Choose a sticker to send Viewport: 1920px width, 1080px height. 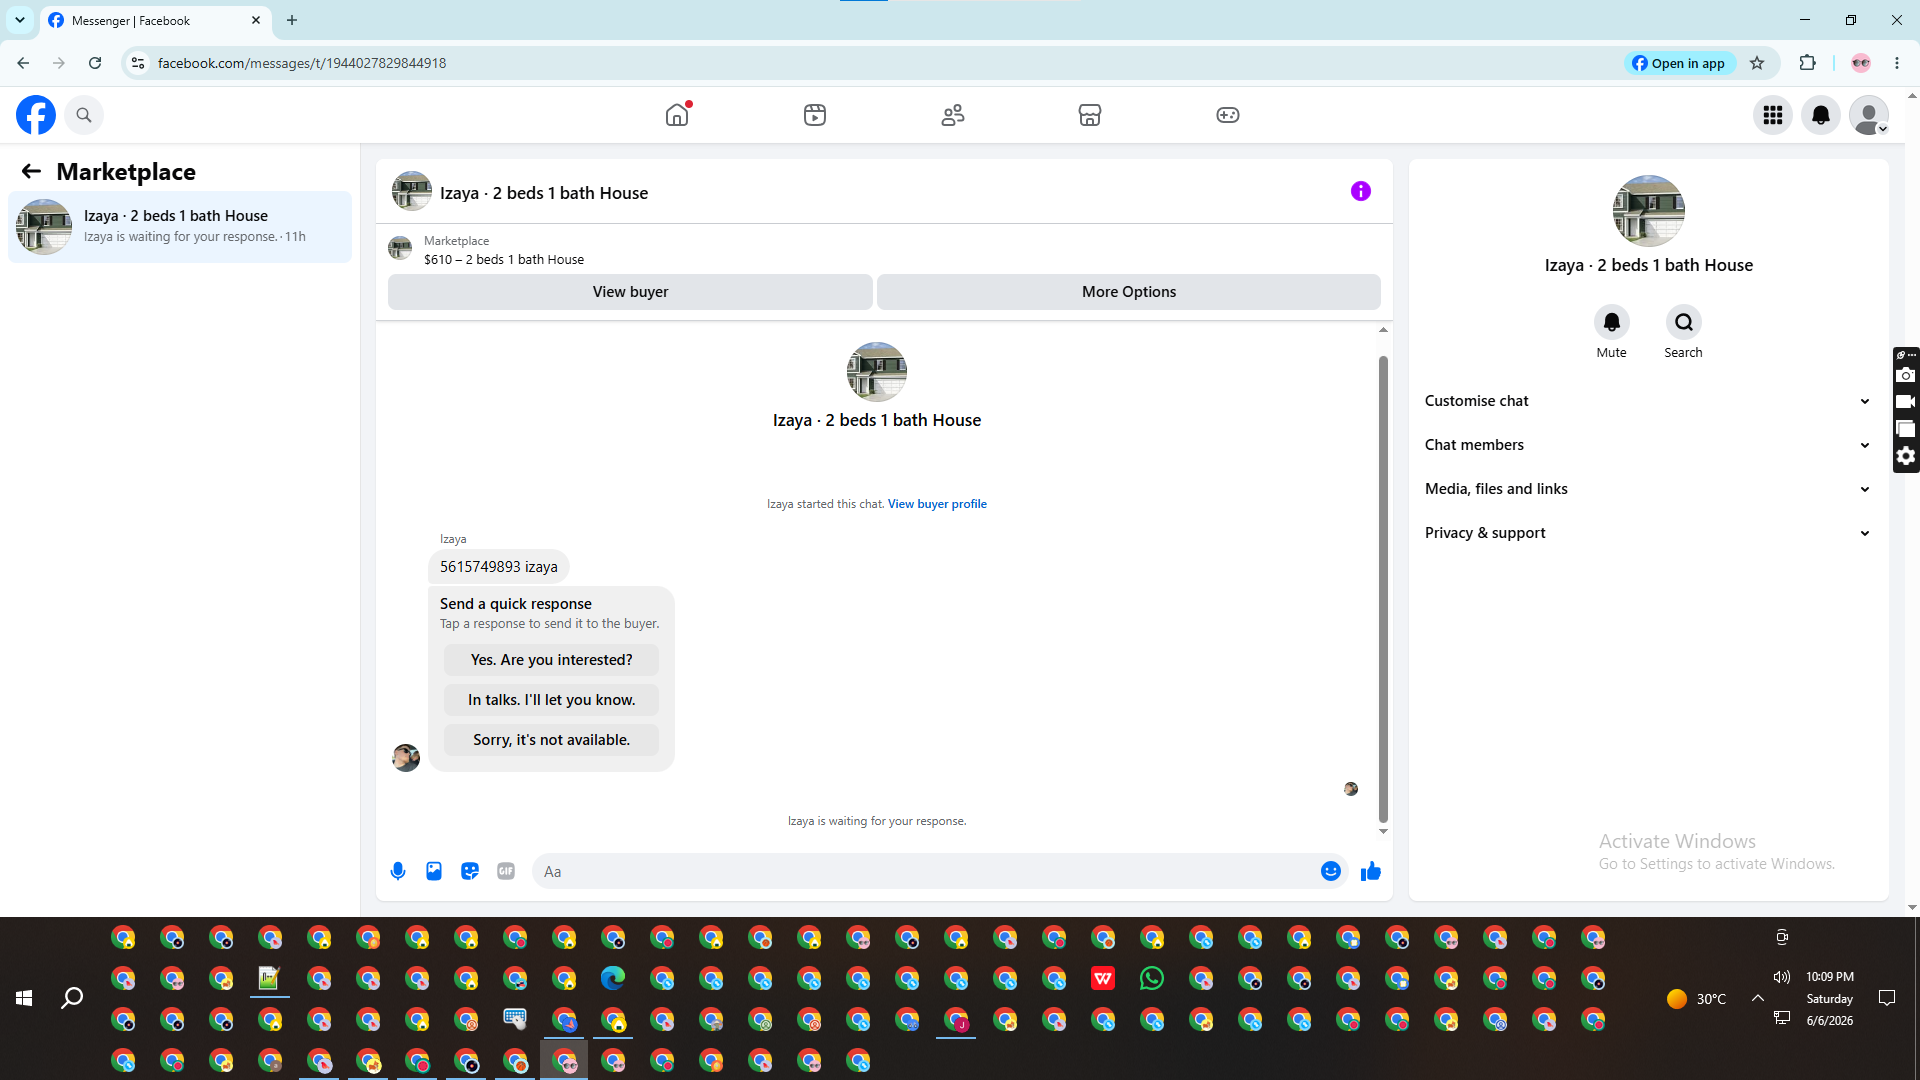pyautogui.click(x=470, y=871)
